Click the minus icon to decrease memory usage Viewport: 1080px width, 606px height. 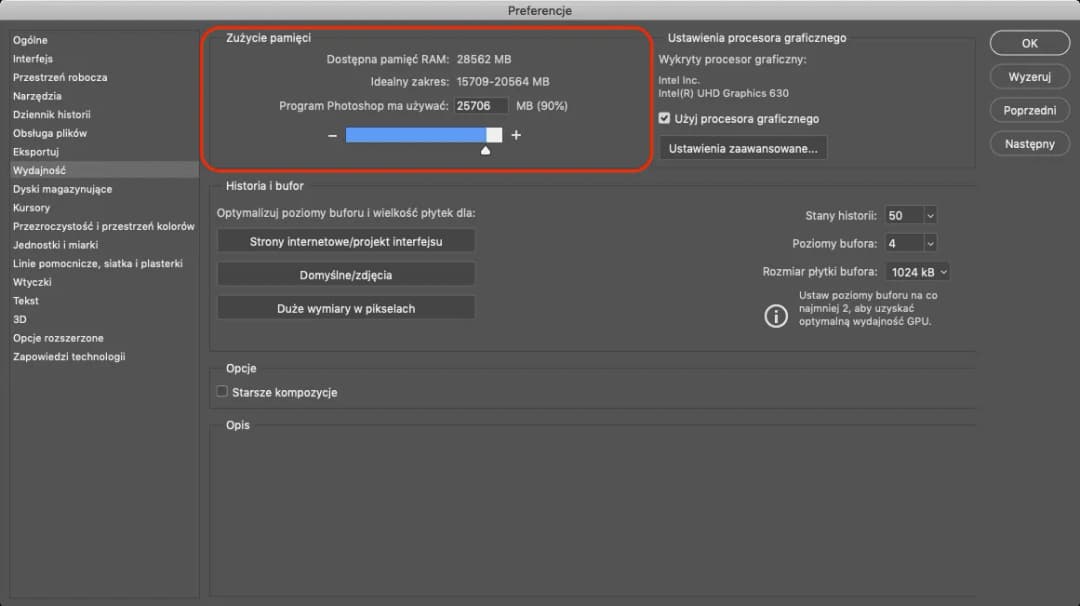332,134
